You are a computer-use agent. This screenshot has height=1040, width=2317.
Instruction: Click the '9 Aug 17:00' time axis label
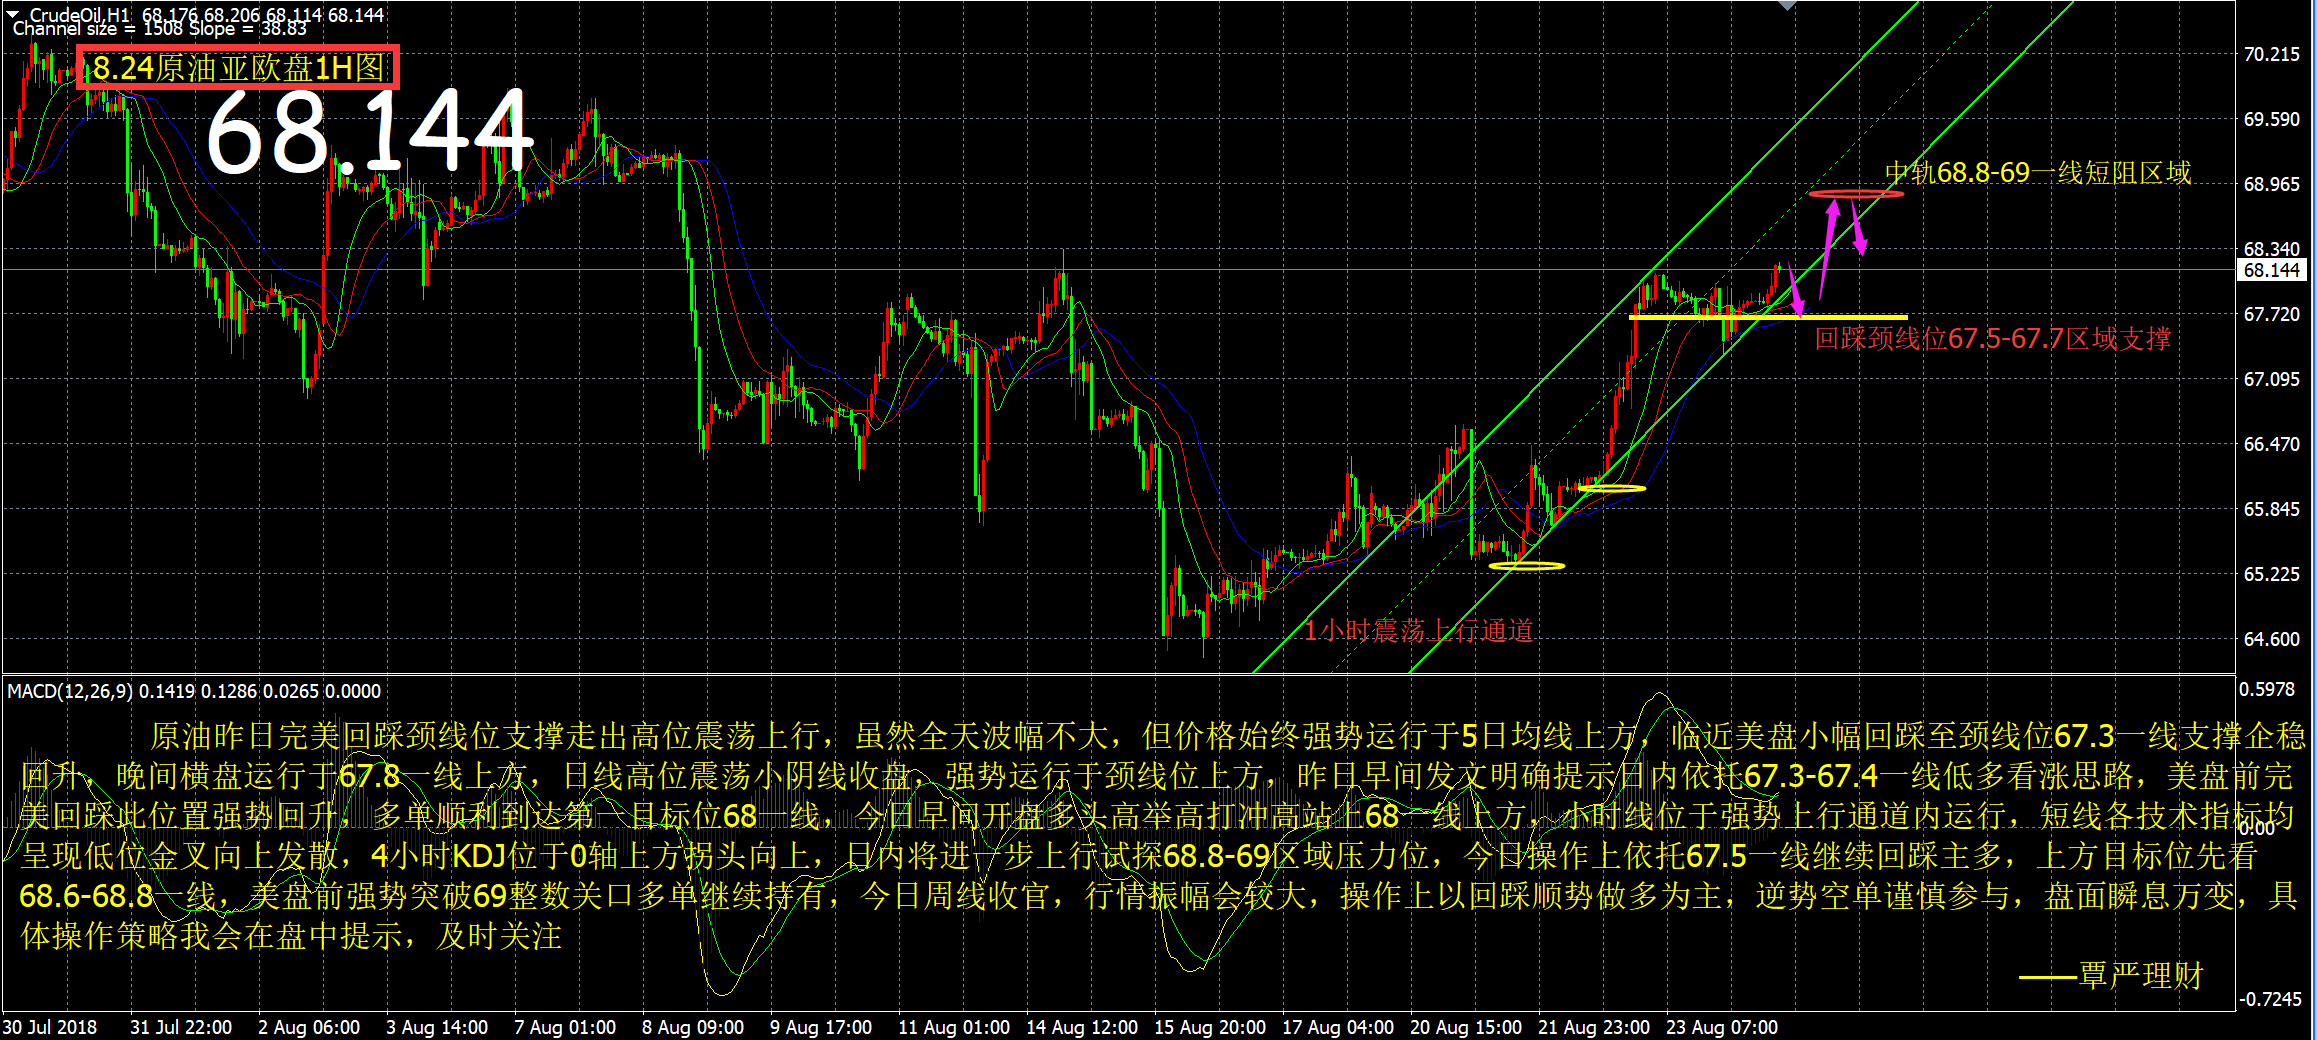coord(821,1027)
